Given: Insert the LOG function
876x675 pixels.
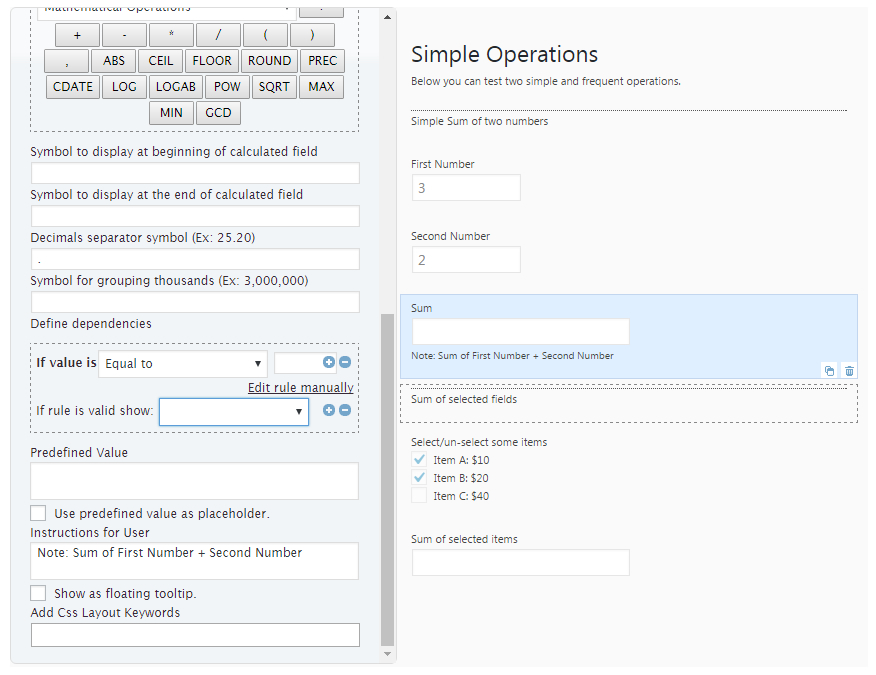Looking at the screenshot, I should pos(124,87).
